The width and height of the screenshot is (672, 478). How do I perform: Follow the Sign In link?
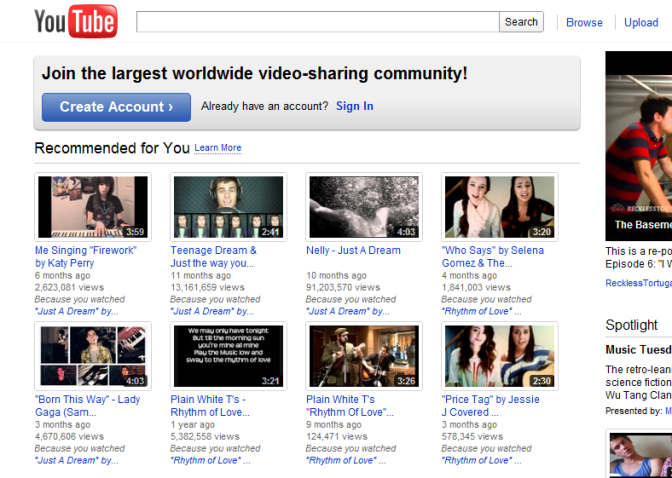[x=354, y=106]
